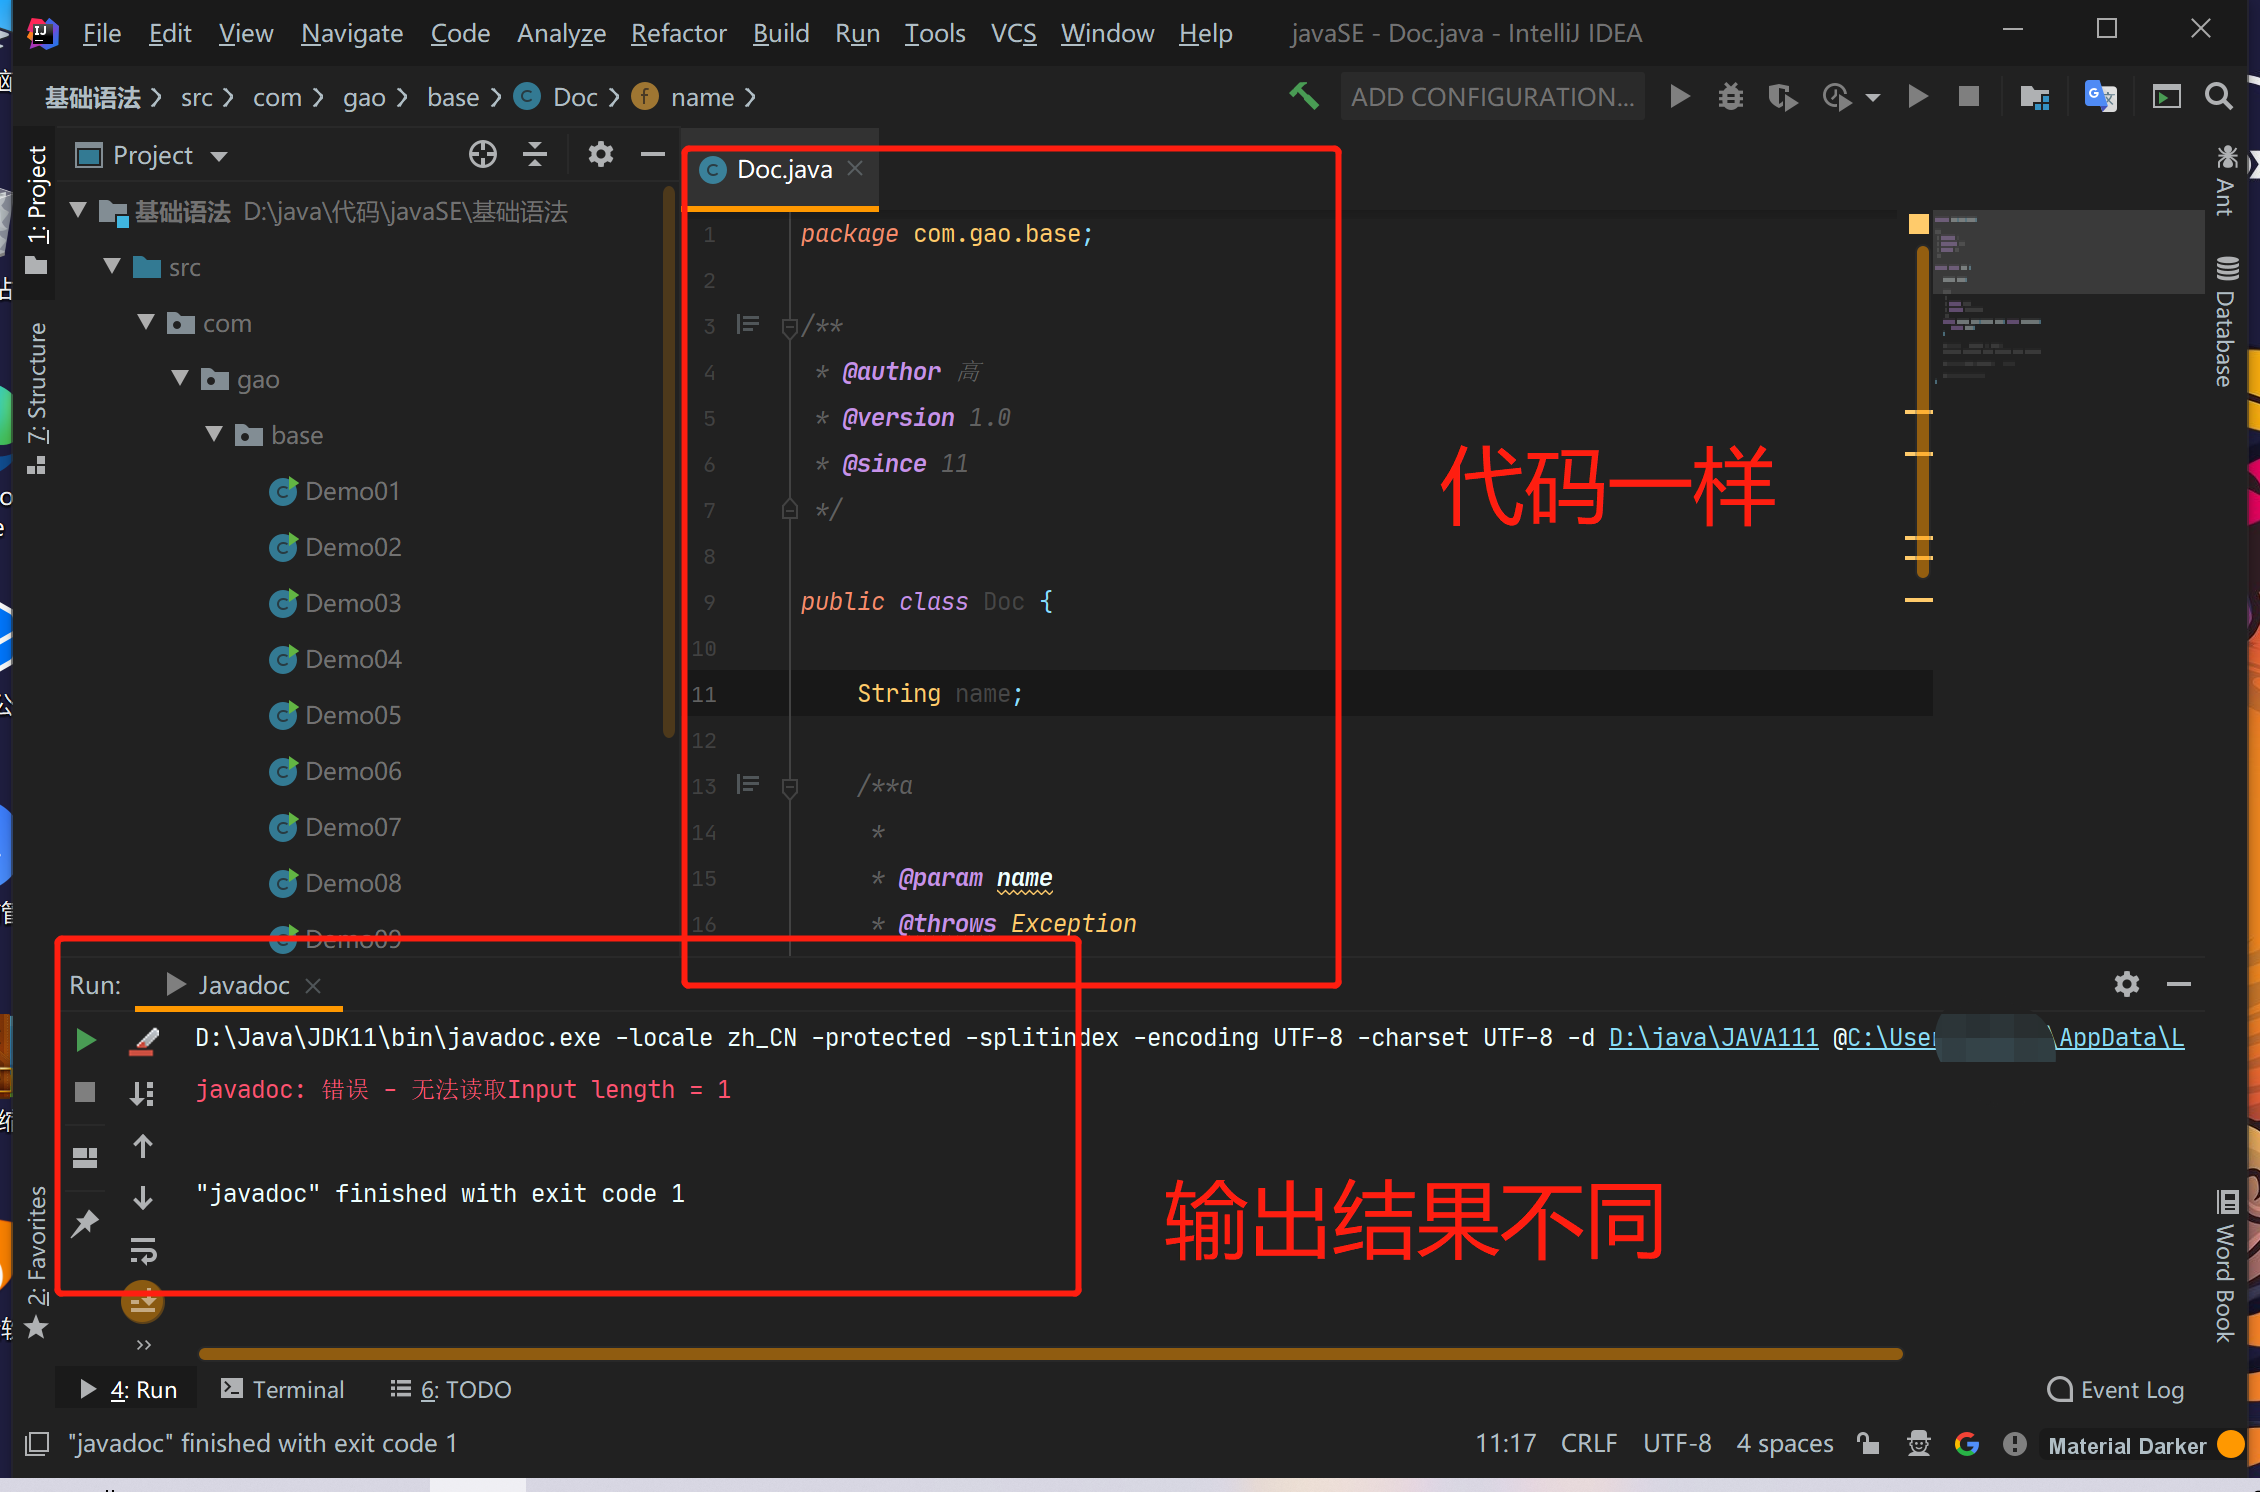Image resolution: width=2260 pixels, height=1492 pixels.
Task: Toggle soft-wrap in Run console
Action: point(143,1250)
